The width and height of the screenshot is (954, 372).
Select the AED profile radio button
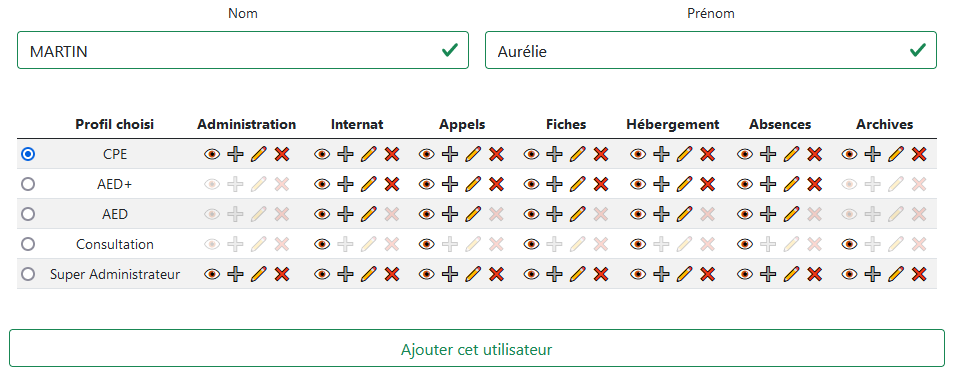pos(27,214)
